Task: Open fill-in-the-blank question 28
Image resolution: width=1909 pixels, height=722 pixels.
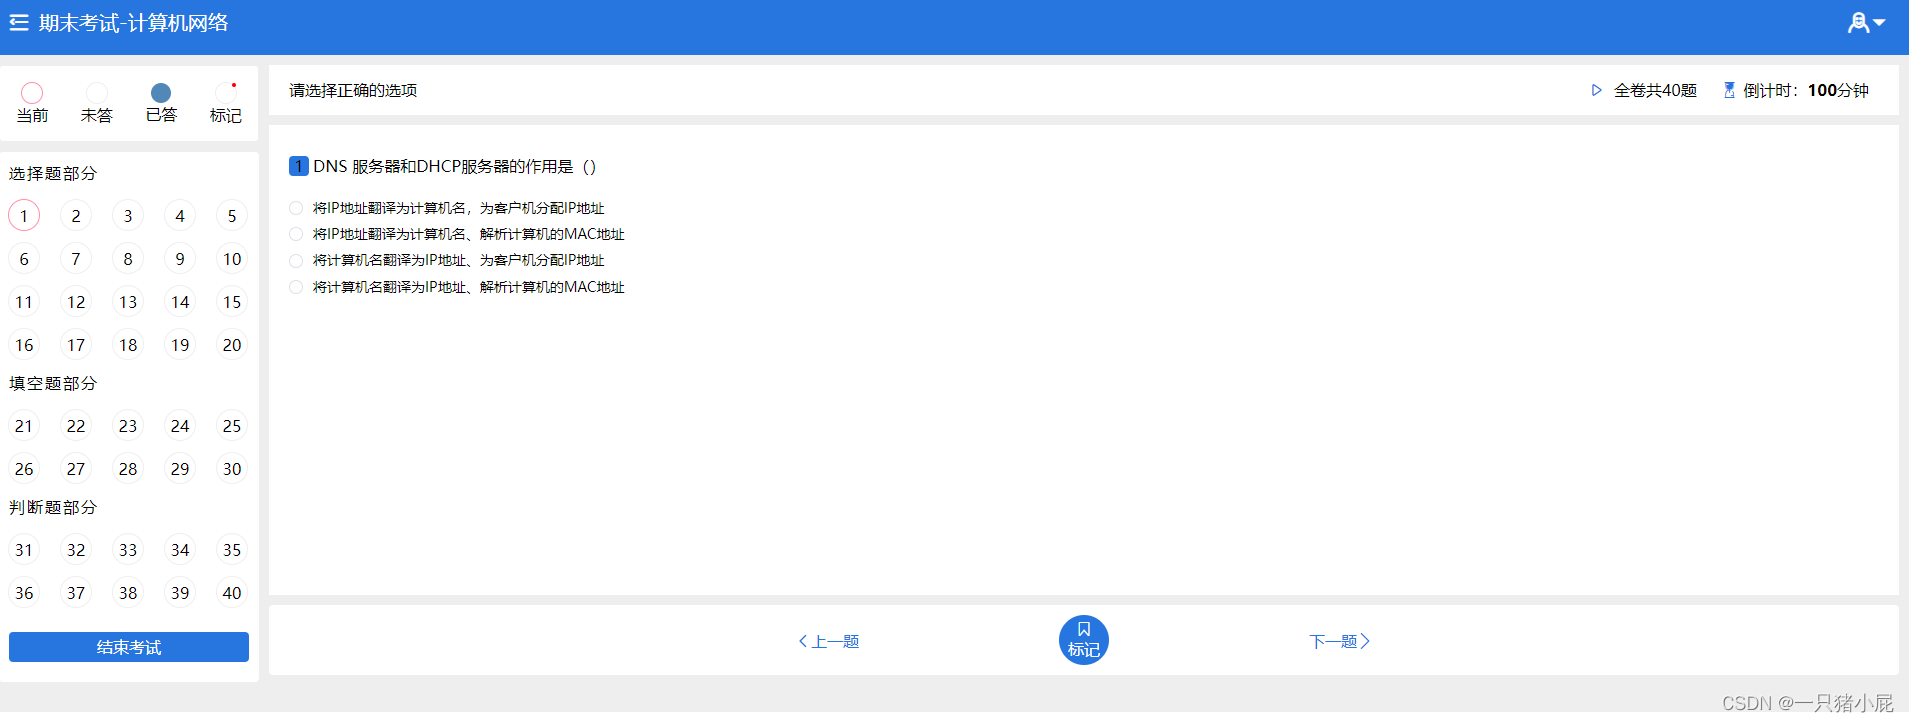Action: (128, 469)
